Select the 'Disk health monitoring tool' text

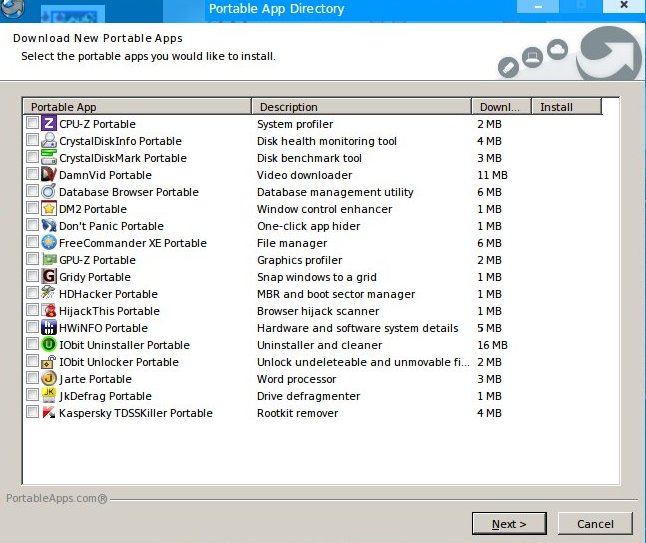[x=327, y=141]
